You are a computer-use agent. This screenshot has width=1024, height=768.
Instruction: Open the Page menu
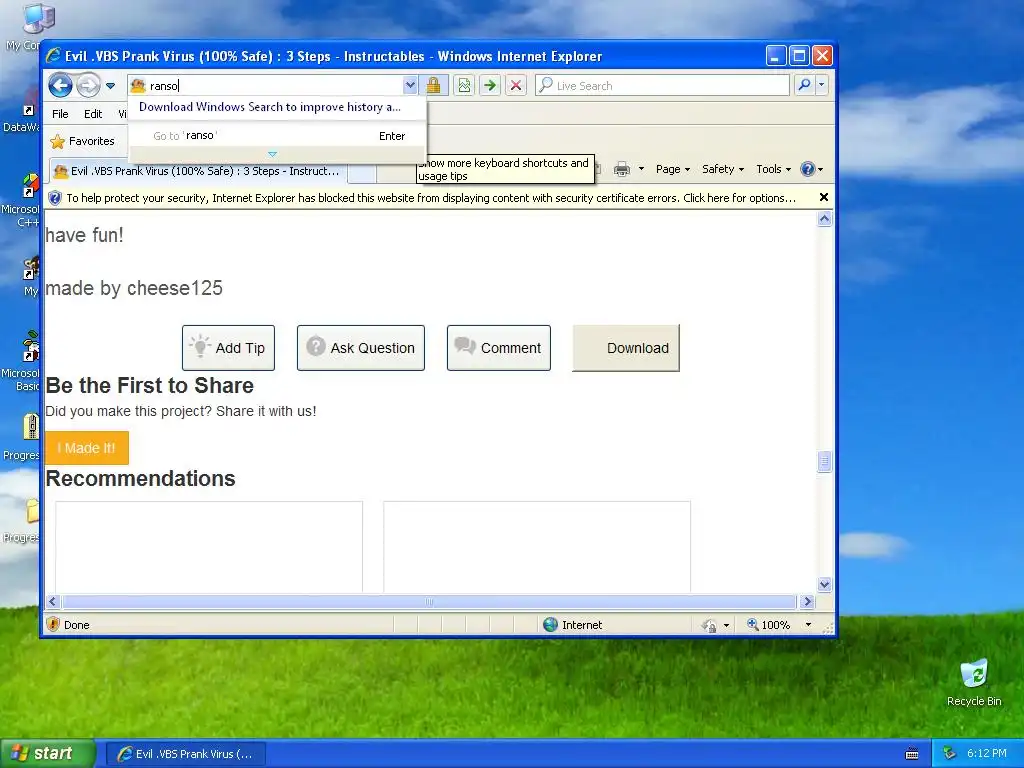click(x=673, y=169)
